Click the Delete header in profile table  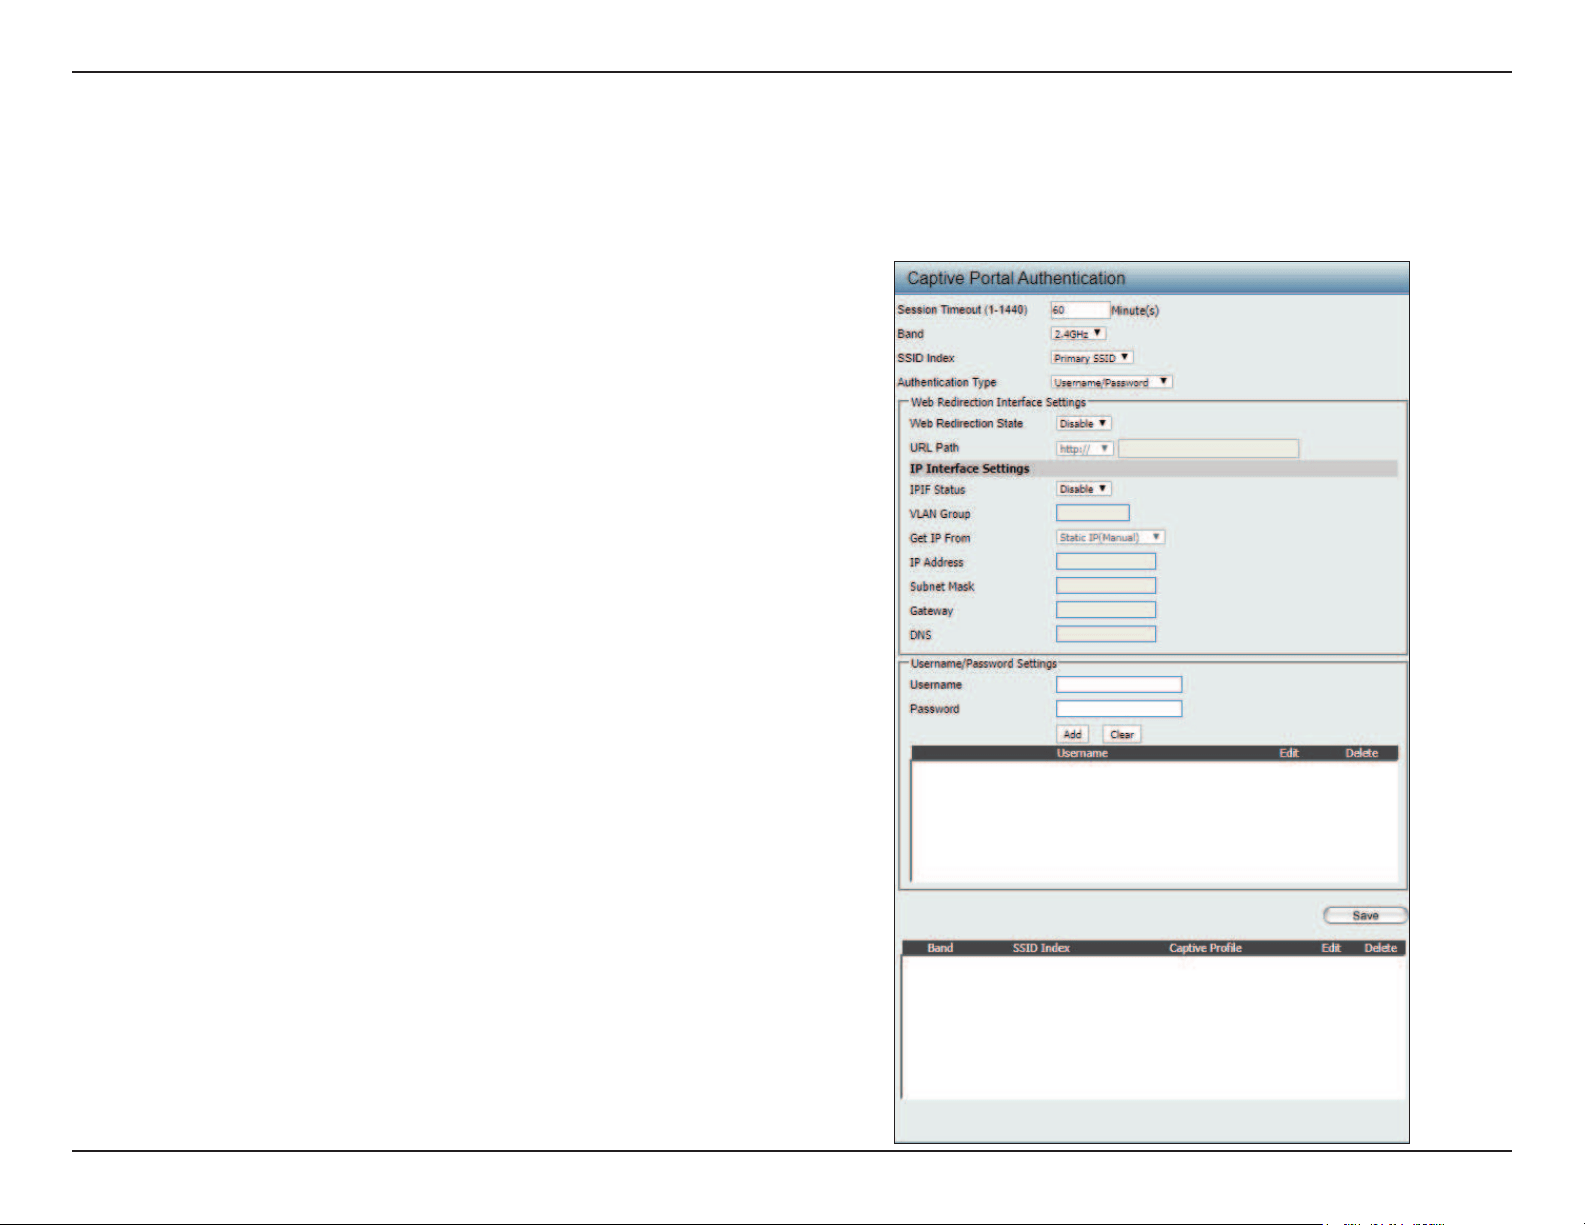coord(1380,948)
